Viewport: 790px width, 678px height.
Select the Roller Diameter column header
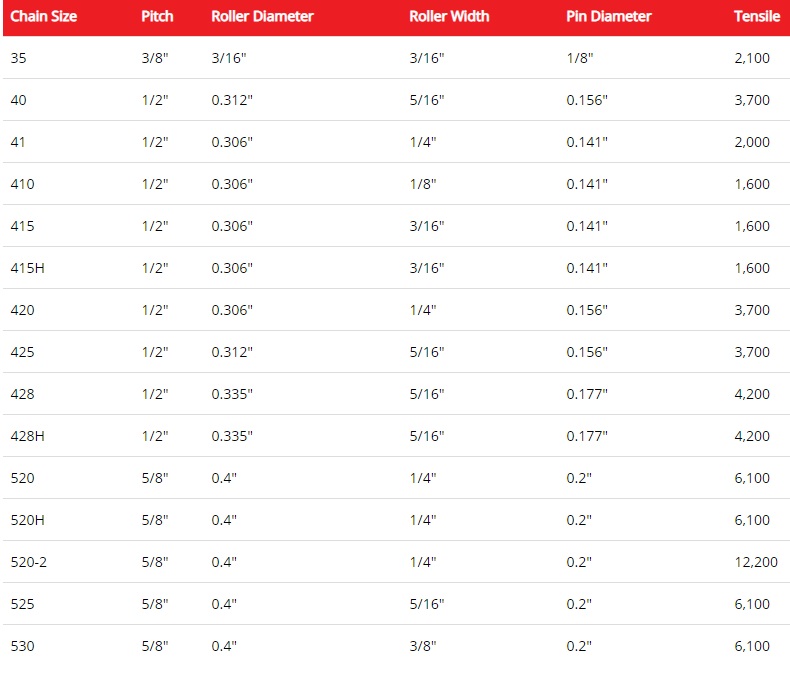[x=262, y=17]
